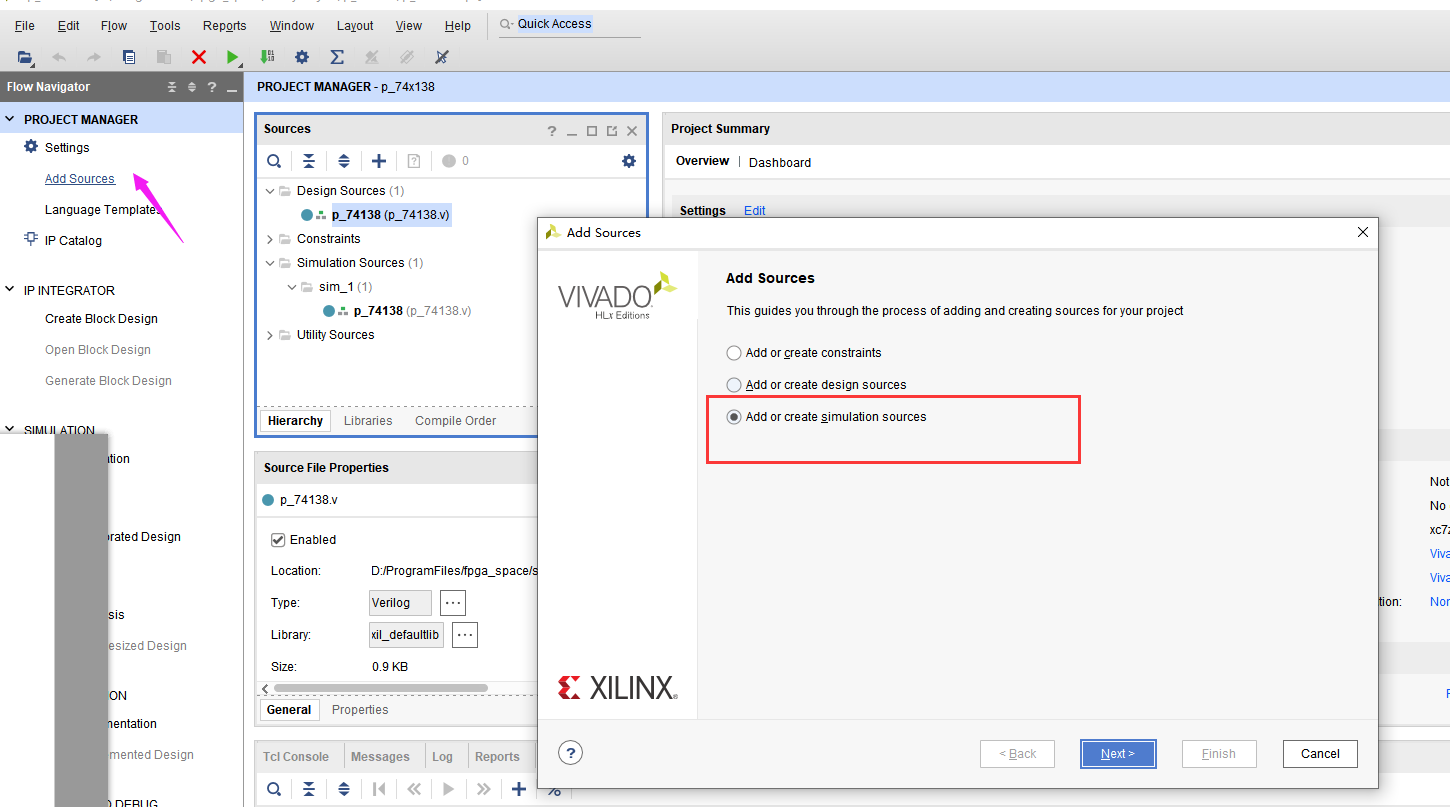Click the Edit link next to Settings

(755, 211)
